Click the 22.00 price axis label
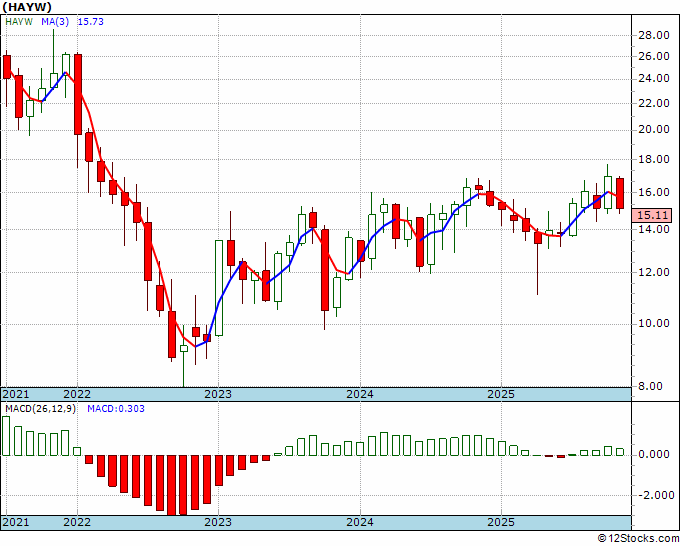The height and width of the screenshot is (546, 680). coord(654,103)
